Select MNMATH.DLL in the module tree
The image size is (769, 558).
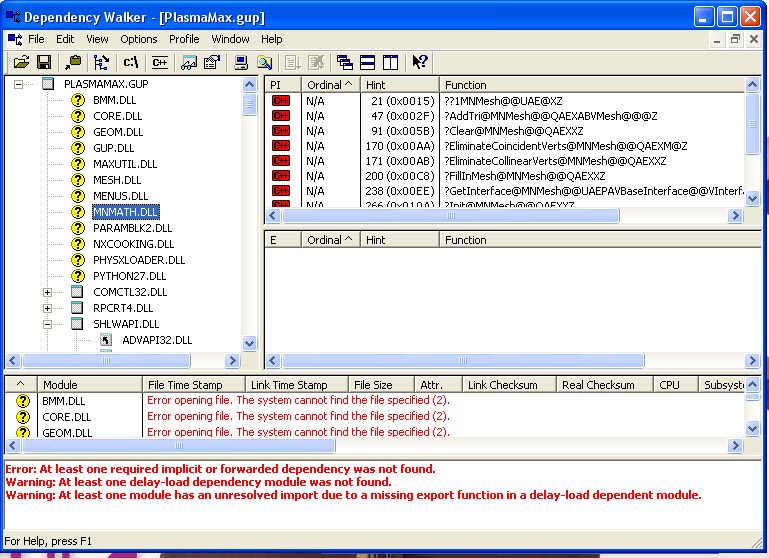pos(126,212)
